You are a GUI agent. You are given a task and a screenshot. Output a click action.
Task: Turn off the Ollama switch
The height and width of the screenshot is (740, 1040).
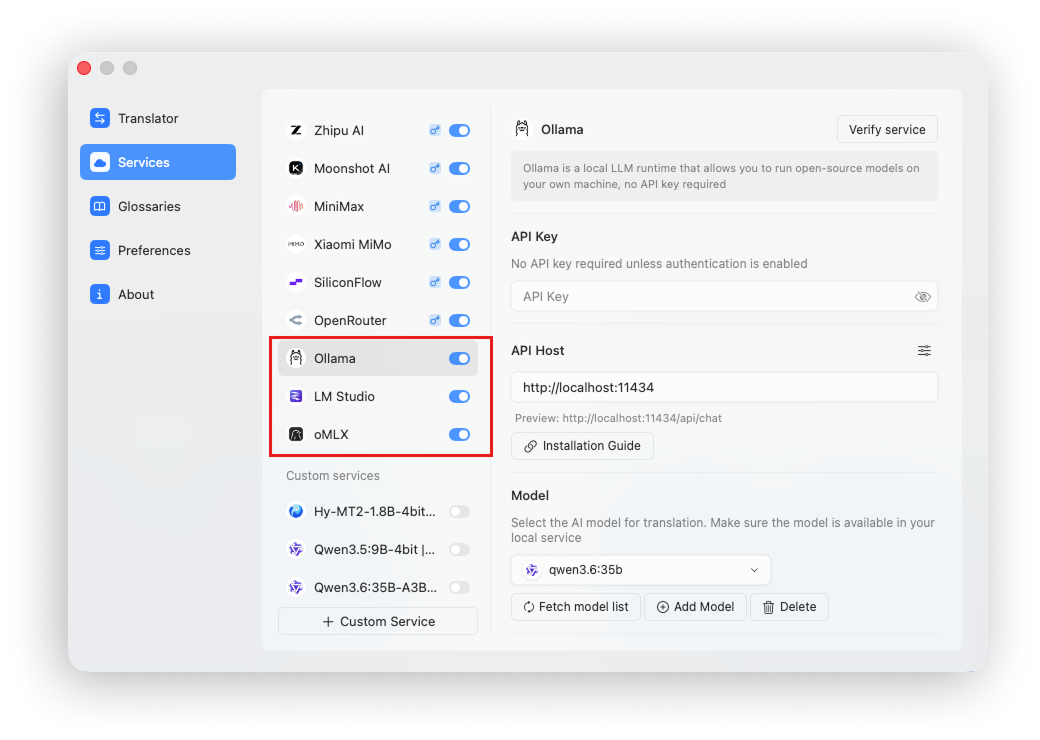[x=459, y=359]
